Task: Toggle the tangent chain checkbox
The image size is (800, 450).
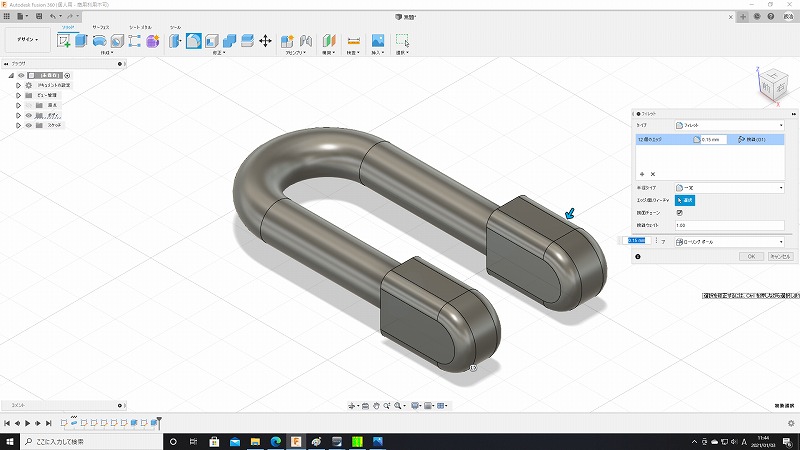Action: point(680,212)
